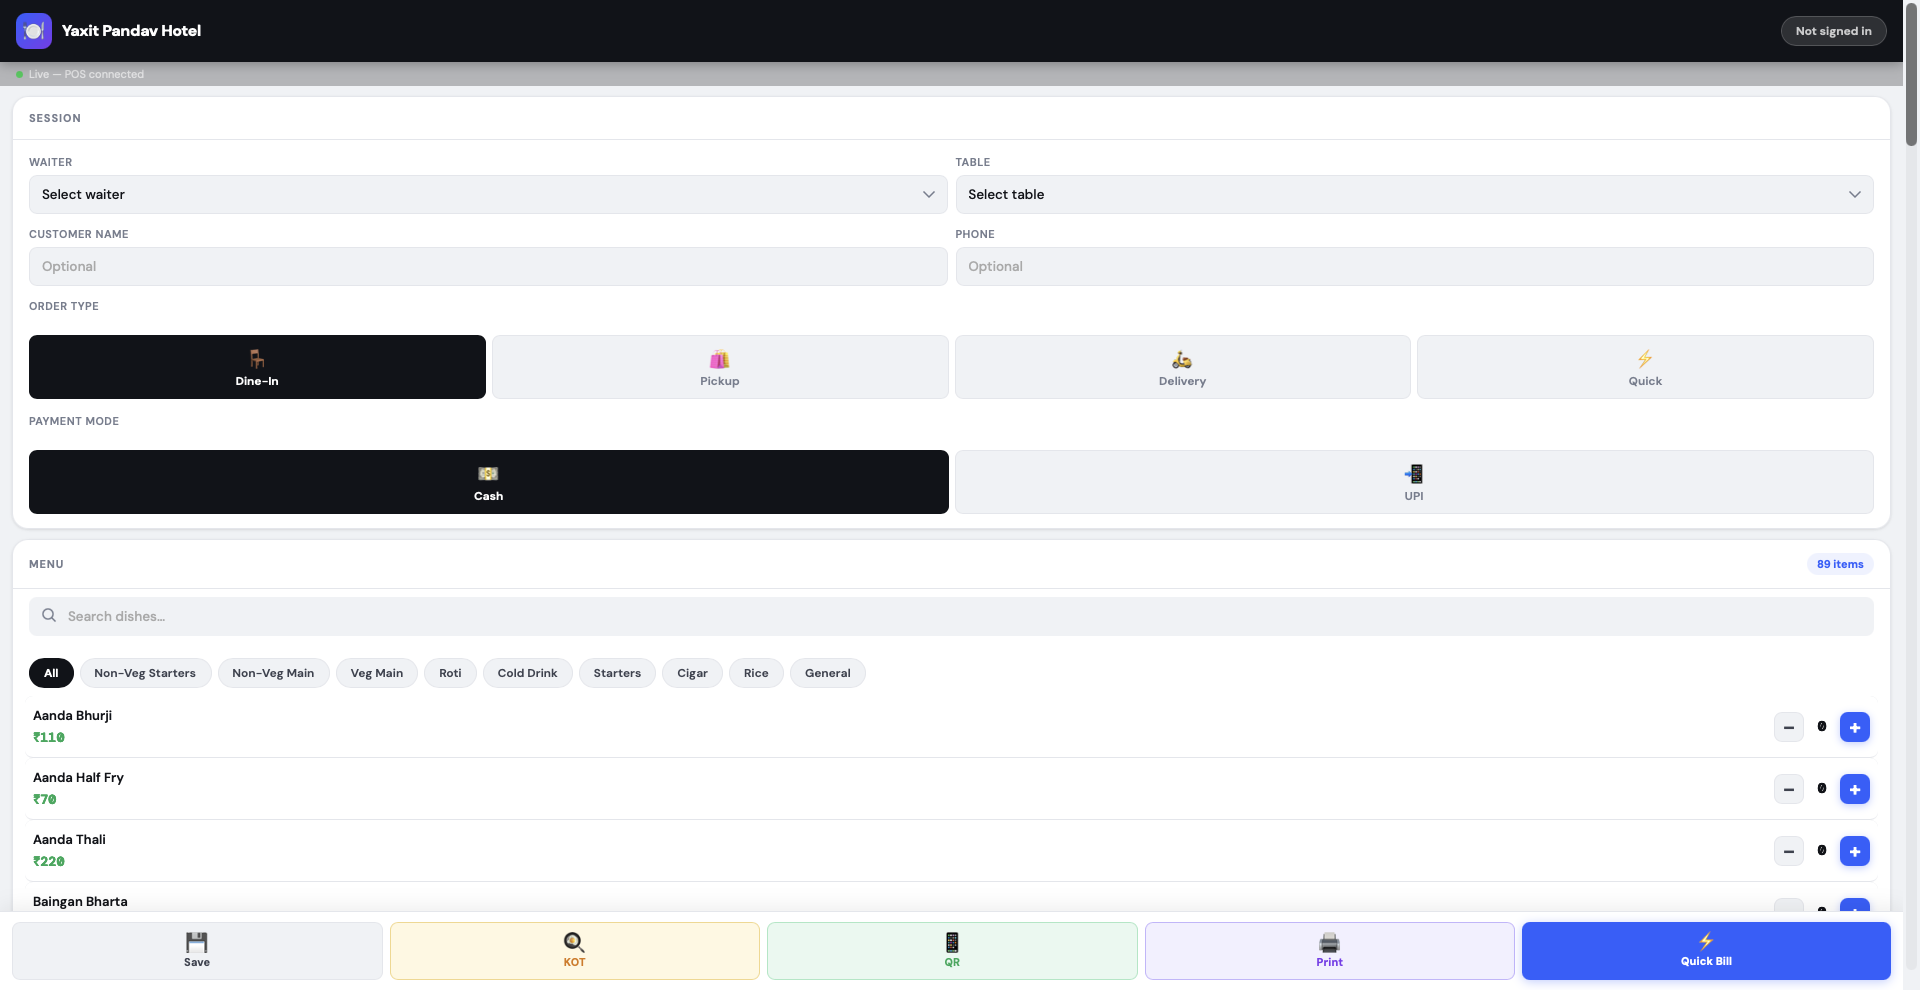Click the 89 items badge

(x=1840, y=564)
